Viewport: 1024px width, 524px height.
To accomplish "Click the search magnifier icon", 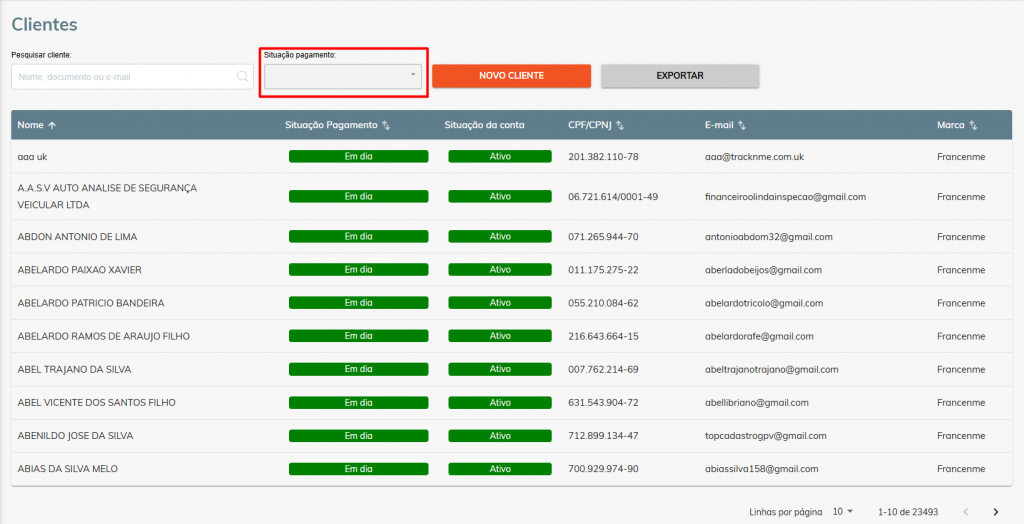I will (x=242, y=76).
